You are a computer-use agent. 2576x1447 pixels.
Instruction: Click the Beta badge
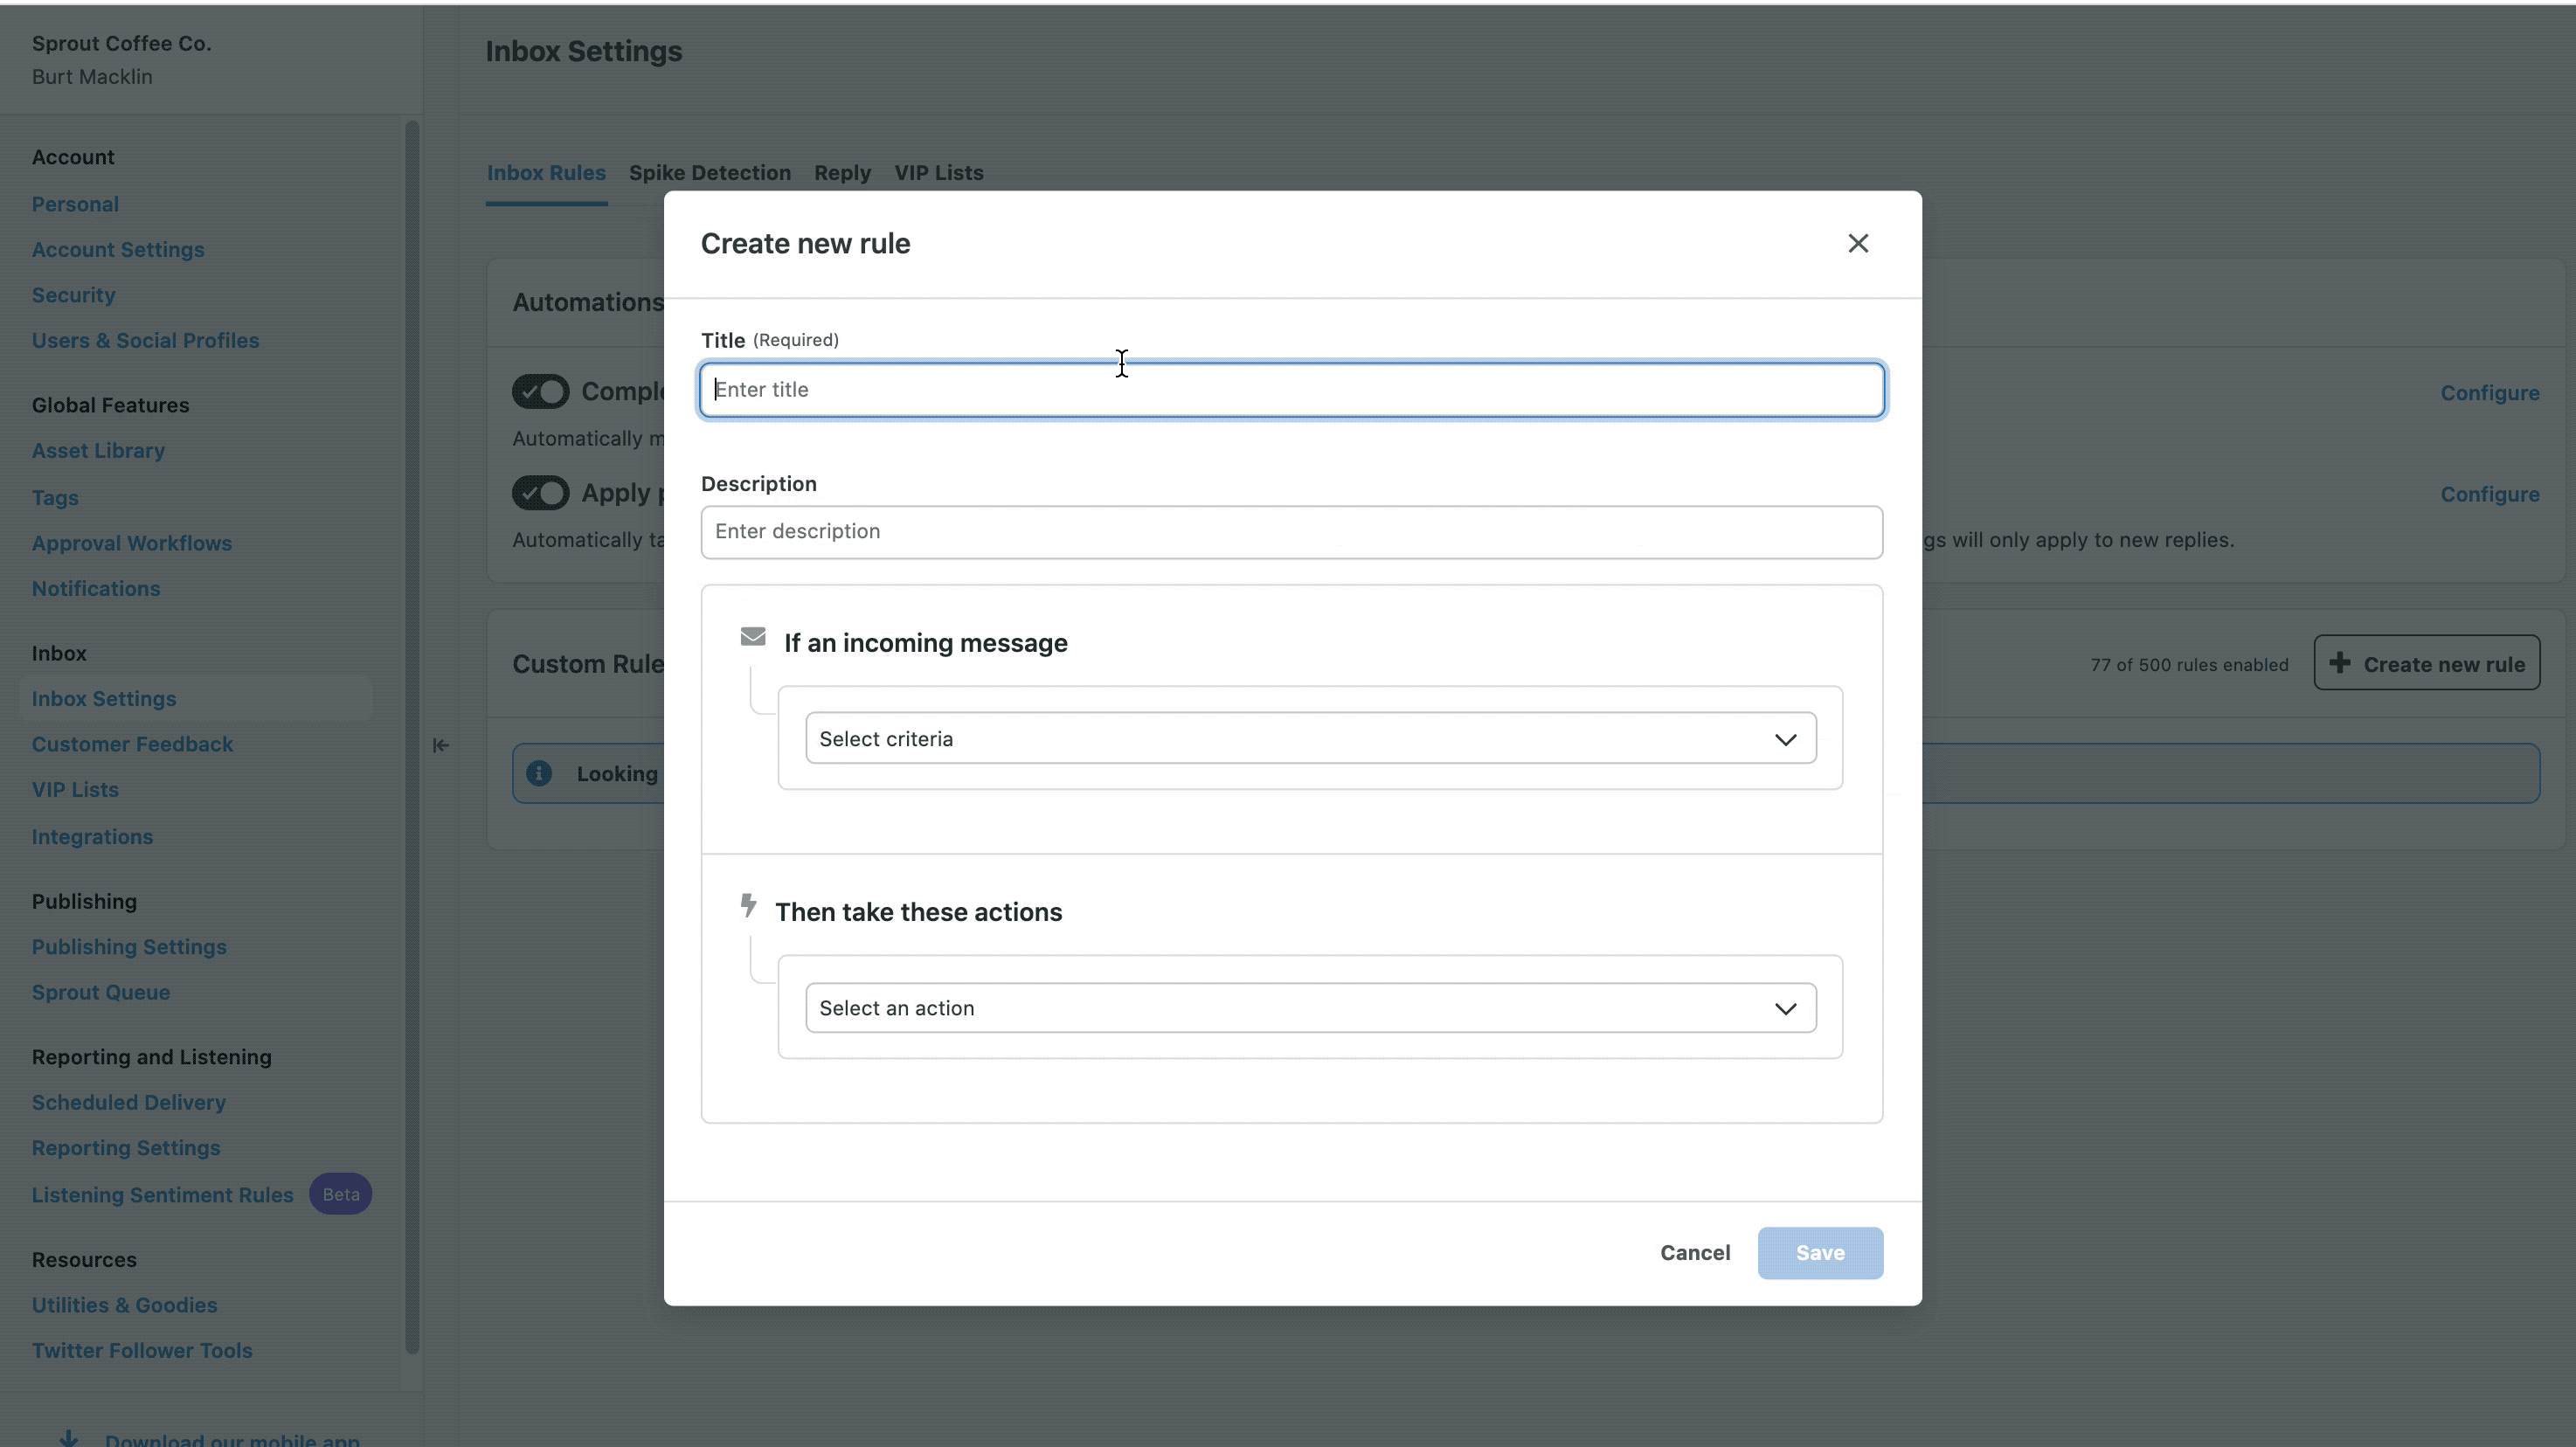[340, 1195]
